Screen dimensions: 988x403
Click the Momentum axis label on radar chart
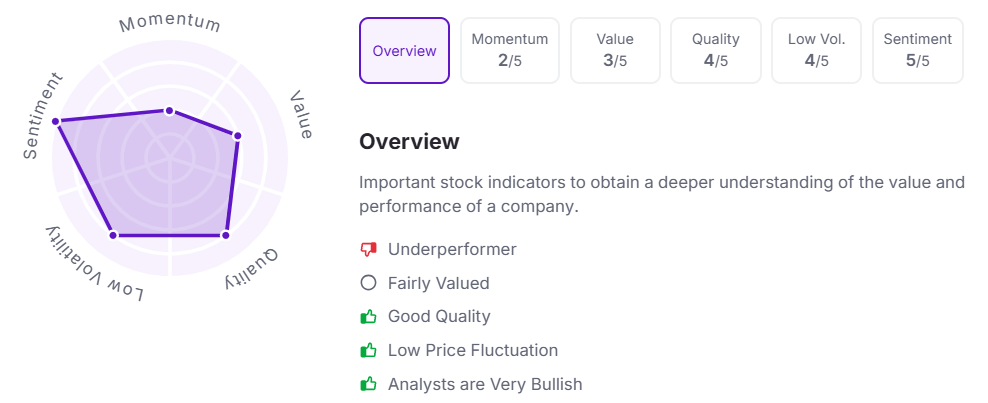(170, 22)
